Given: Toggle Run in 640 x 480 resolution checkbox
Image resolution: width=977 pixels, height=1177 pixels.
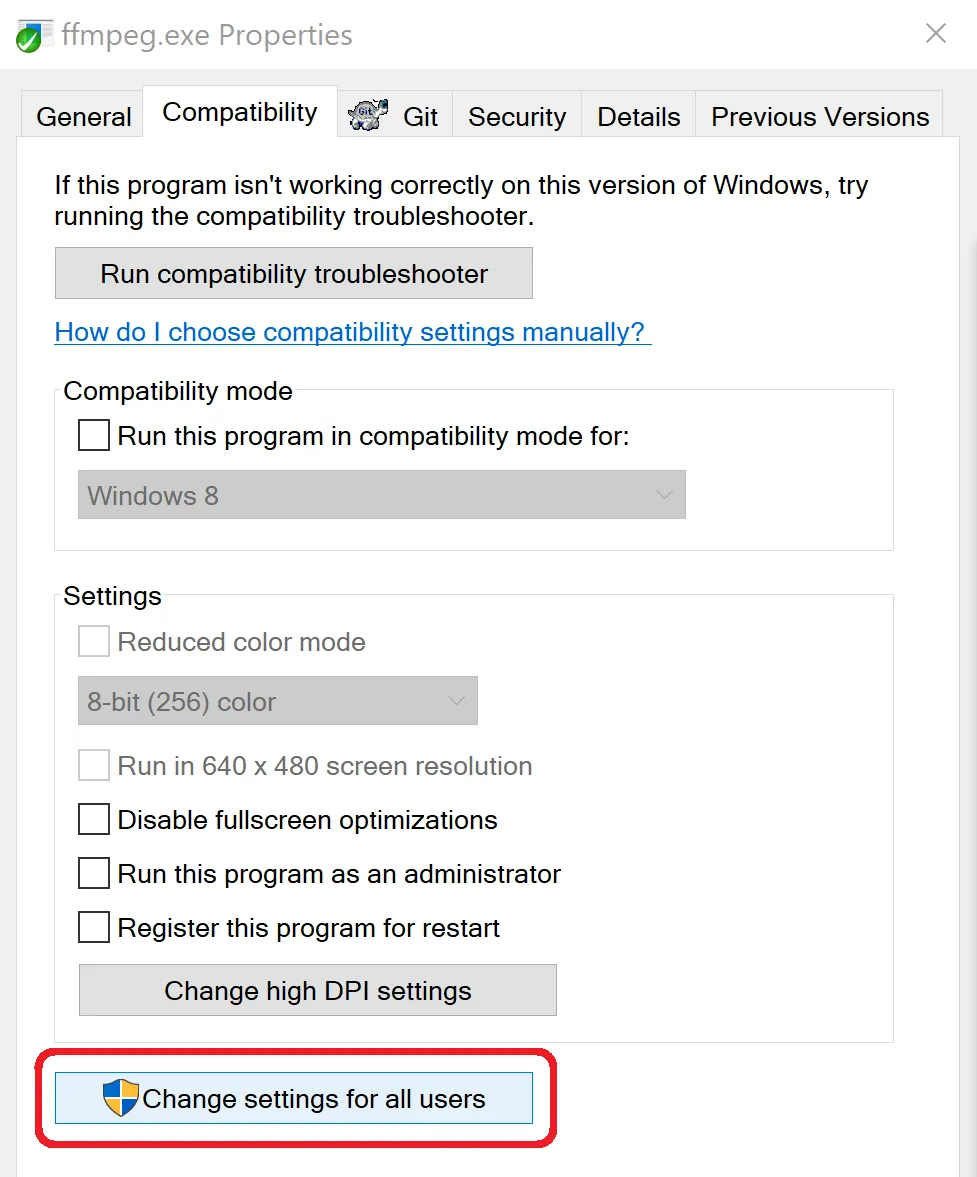Looking at the screenshot, I should tap(94, 766).
